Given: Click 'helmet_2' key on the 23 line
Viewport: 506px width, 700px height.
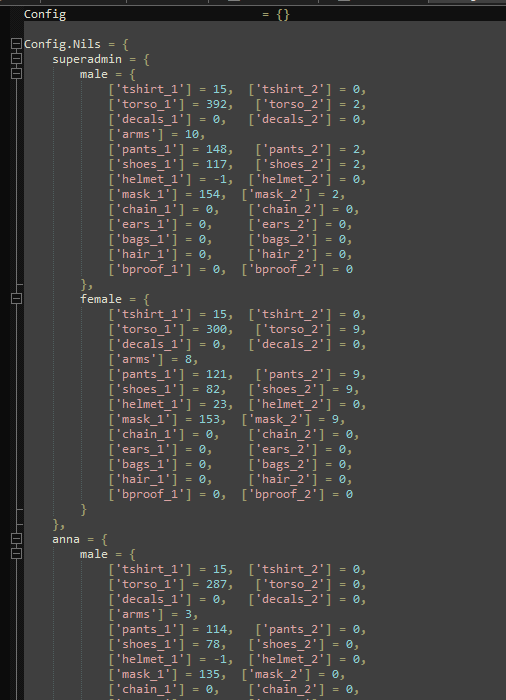Looking at the screenshot, I should pyautogui.click(x=290, y=404).
